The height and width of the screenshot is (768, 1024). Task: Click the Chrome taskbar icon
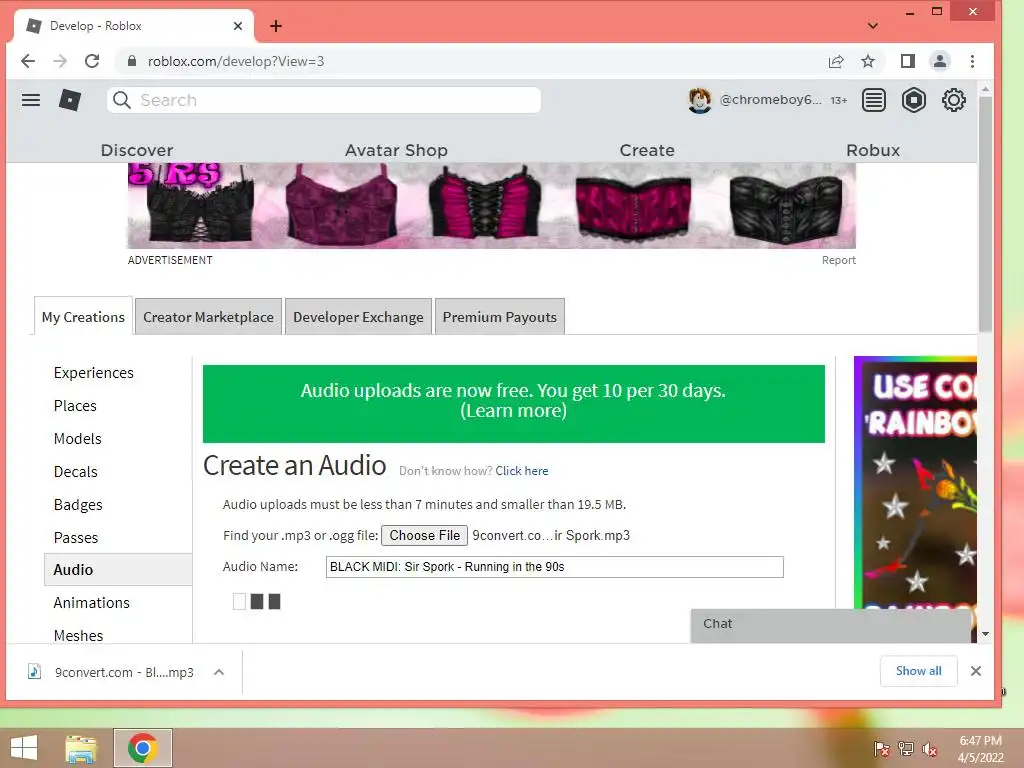click(142, 748)
